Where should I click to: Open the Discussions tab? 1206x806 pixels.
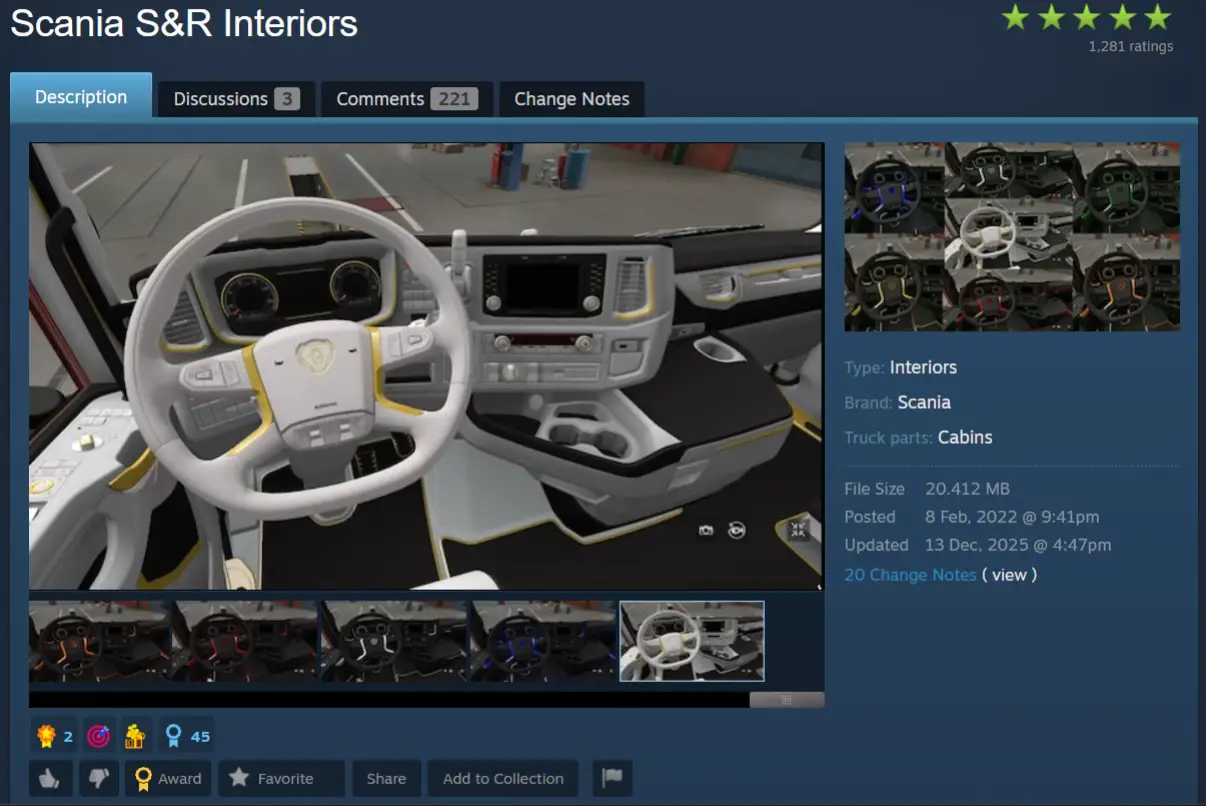coord(236,99)
